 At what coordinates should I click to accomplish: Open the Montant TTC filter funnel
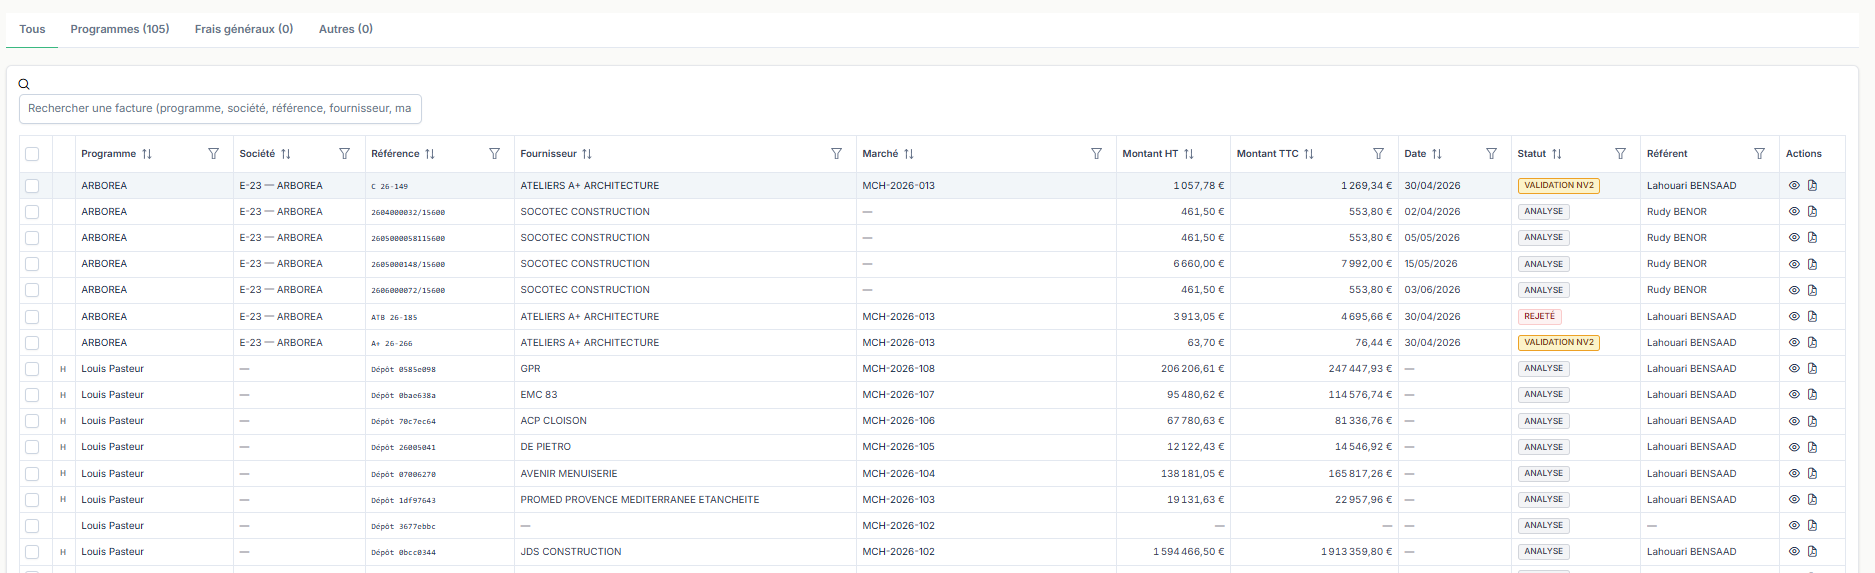pyautogui.click(x=1378, y=154)
